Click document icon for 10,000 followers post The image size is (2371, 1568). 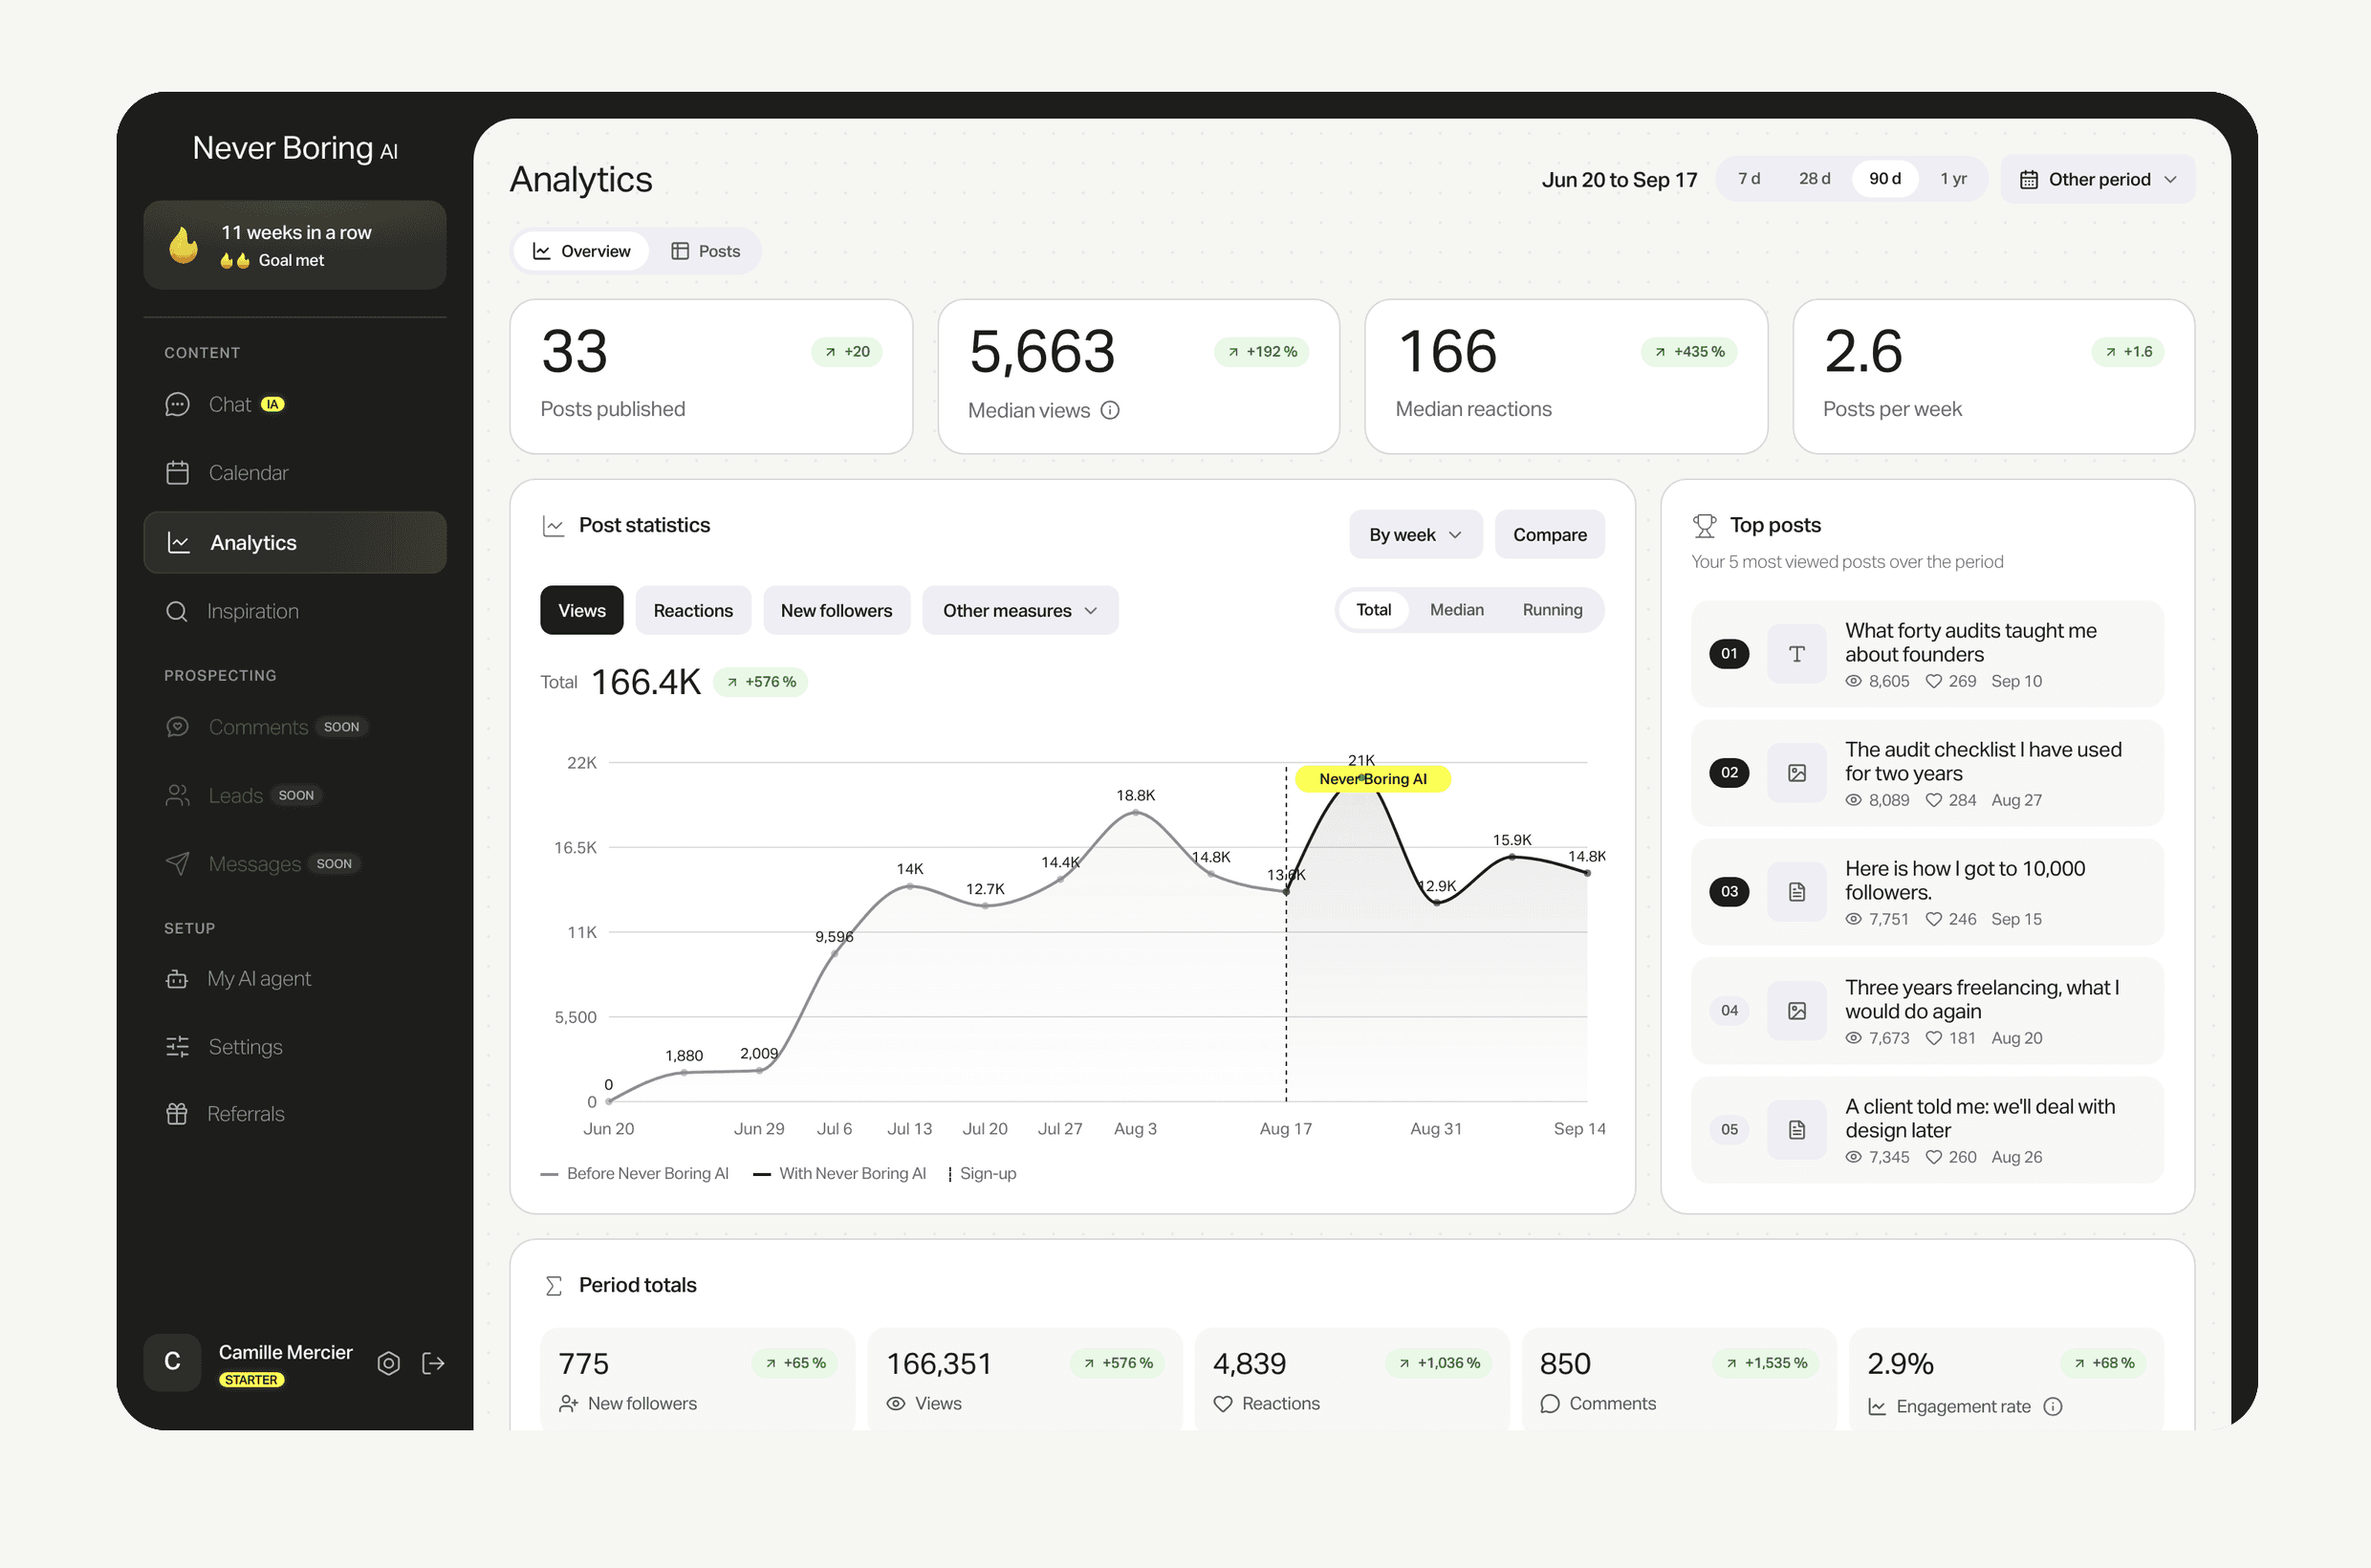1797,892
